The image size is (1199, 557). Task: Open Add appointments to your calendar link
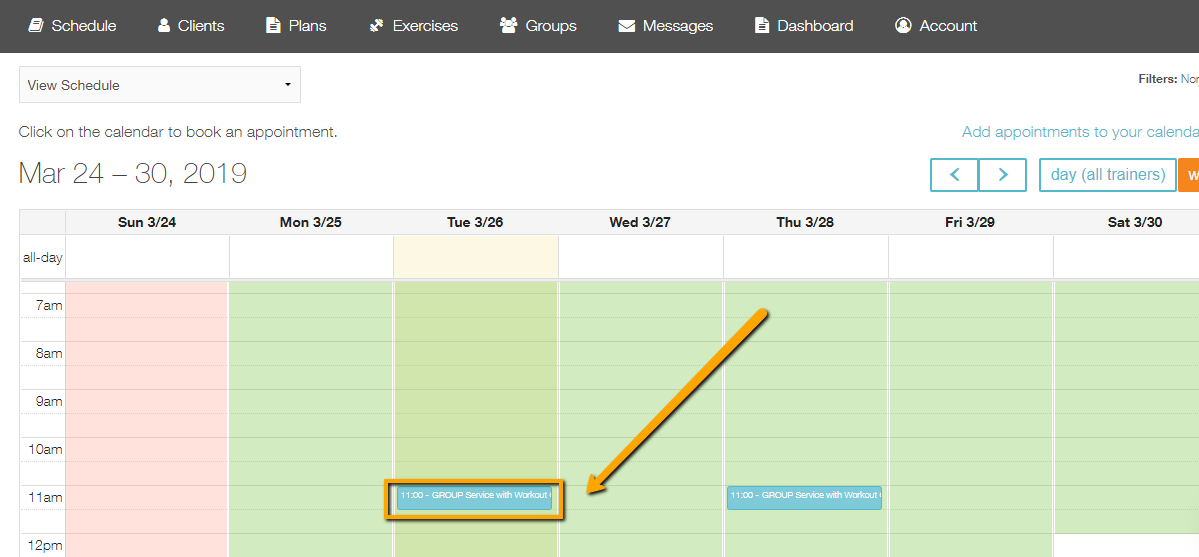tap(1079, 132)
